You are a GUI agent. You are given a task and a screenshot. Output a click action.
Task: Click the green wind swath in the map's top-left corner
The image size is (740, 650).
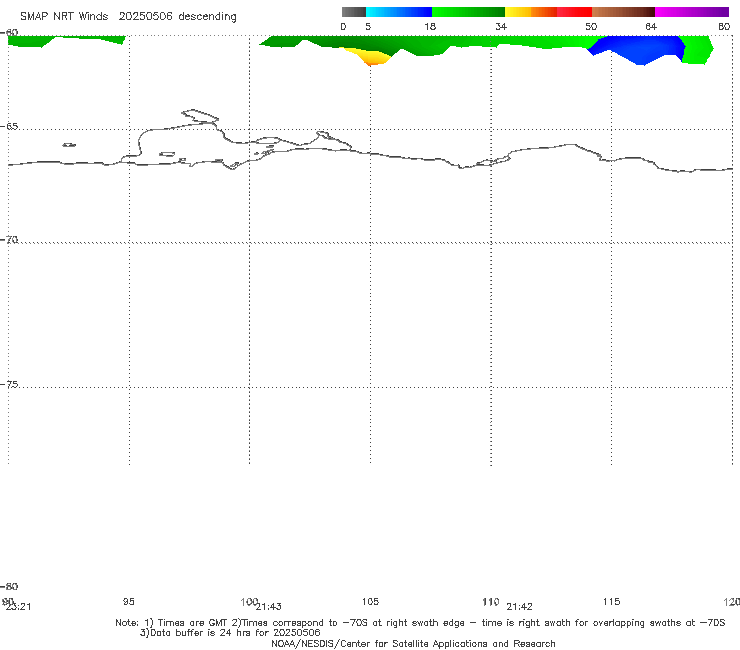pos(66,41)
